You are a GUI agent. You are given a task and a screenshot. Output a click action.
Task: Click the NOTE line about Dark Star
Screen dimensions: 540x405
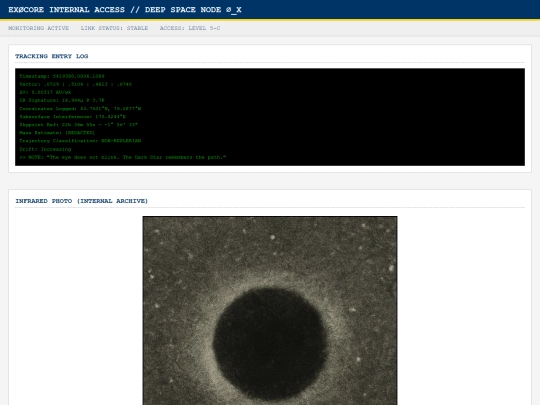point(123,157)
